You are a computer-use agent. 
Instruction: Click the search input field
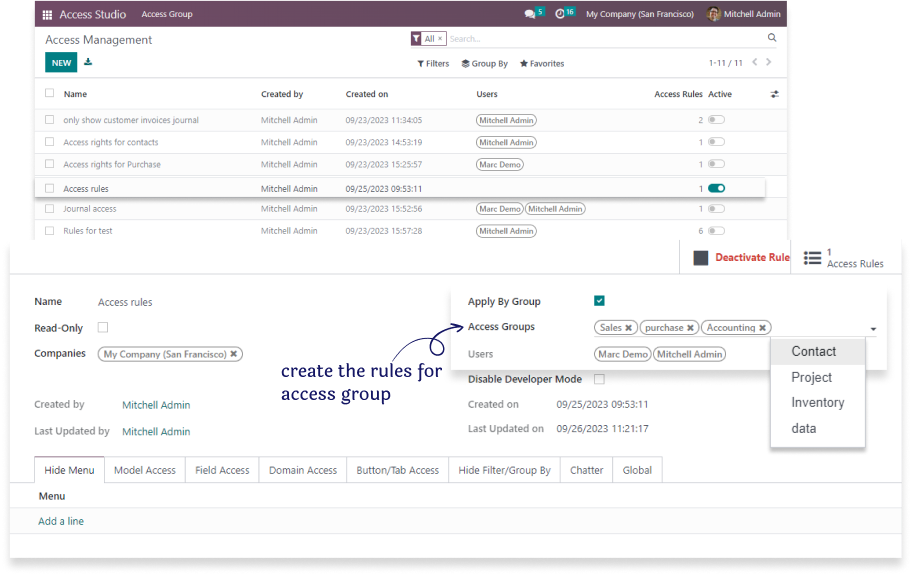point(600,39)
